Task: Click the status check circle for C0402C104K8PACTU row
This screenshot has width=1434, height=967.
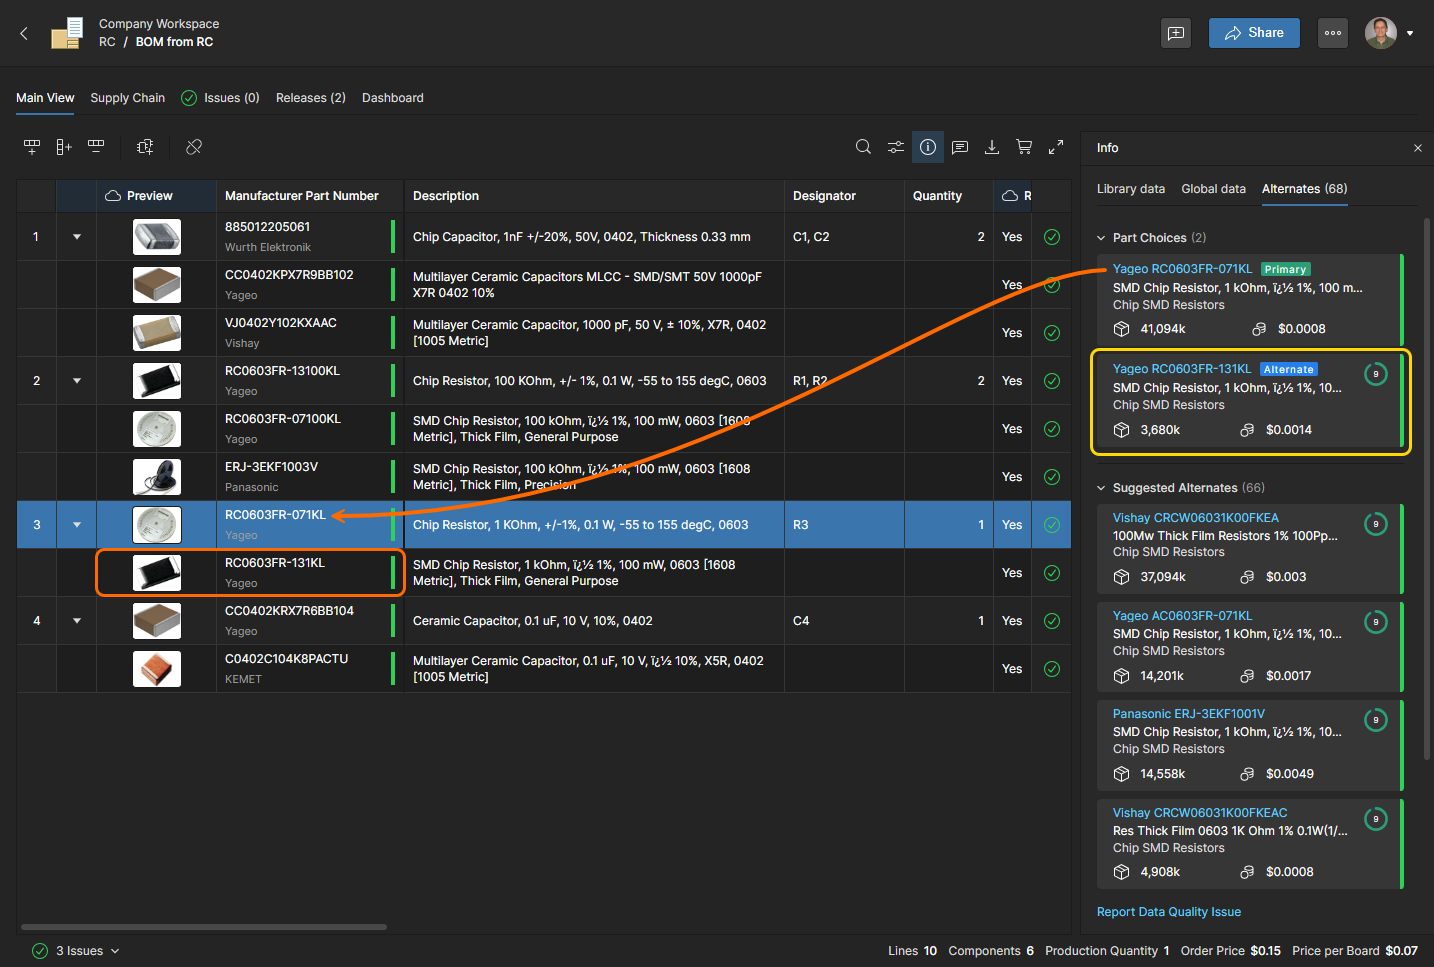Action: tap(1052, 669)
